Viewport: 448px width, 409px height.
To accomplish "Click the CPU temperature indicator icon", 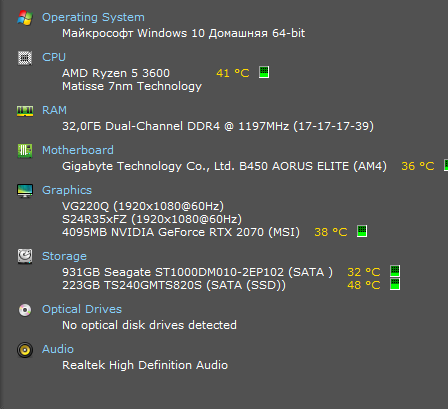I will (264, 72).
